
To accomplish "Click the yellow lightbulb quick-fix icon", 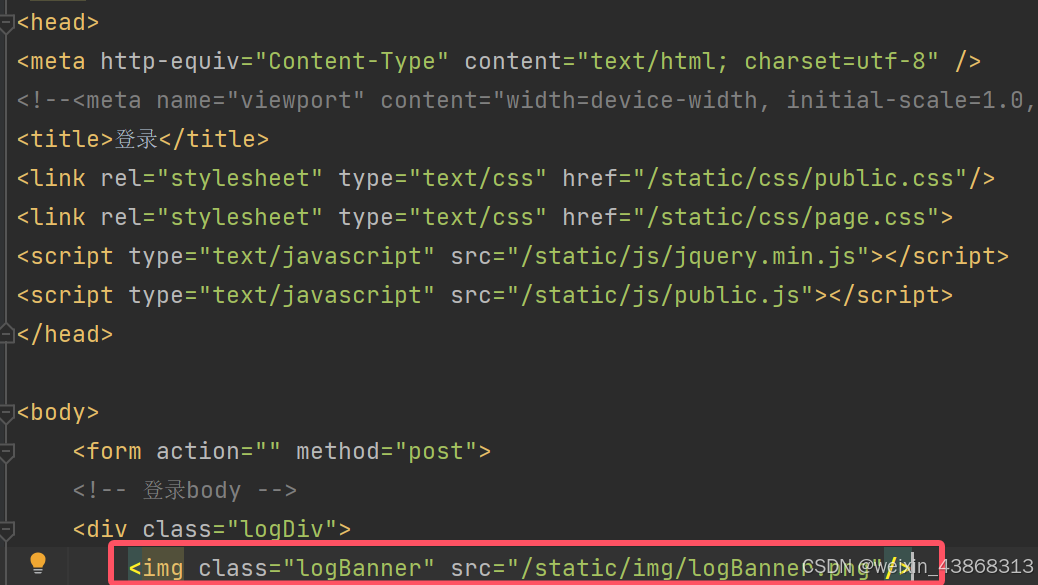I will pos(38,563).
